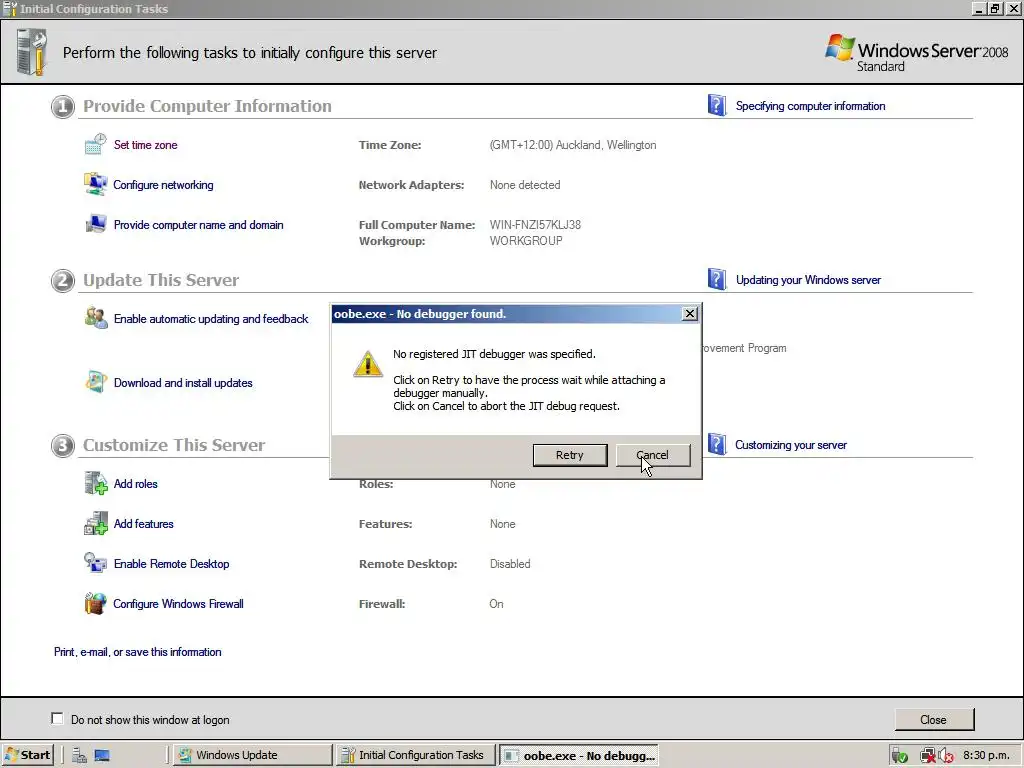Image resolution: width=1024 pixels, height=768 pixels.
Task: Click the Disabled Remote Desktop status text
Action: point(510,564)
